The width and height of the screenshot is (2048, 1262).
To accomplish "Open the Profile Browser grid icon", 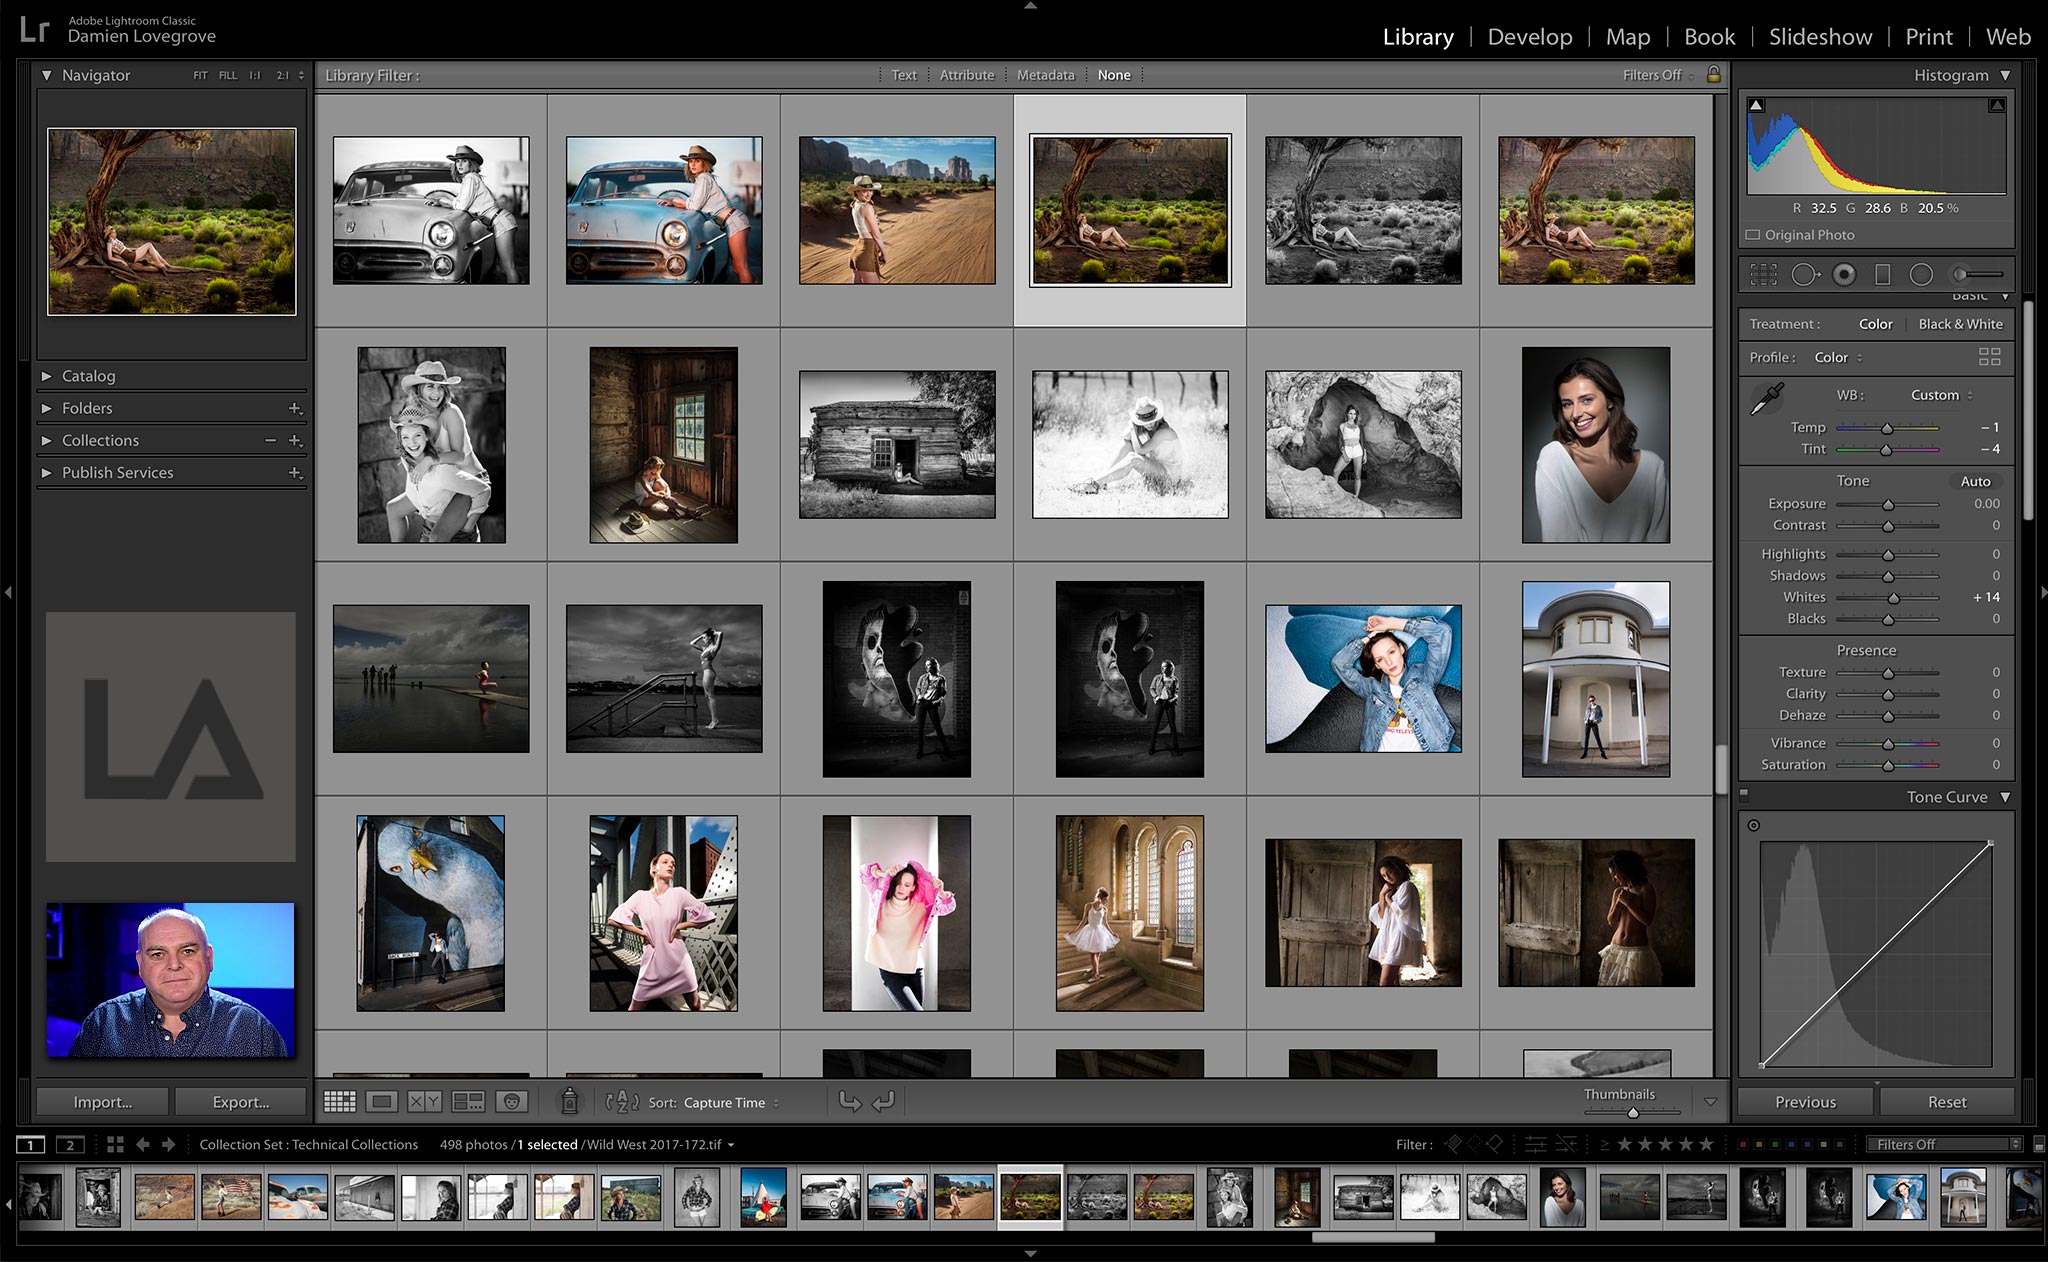I will 1989,357.
